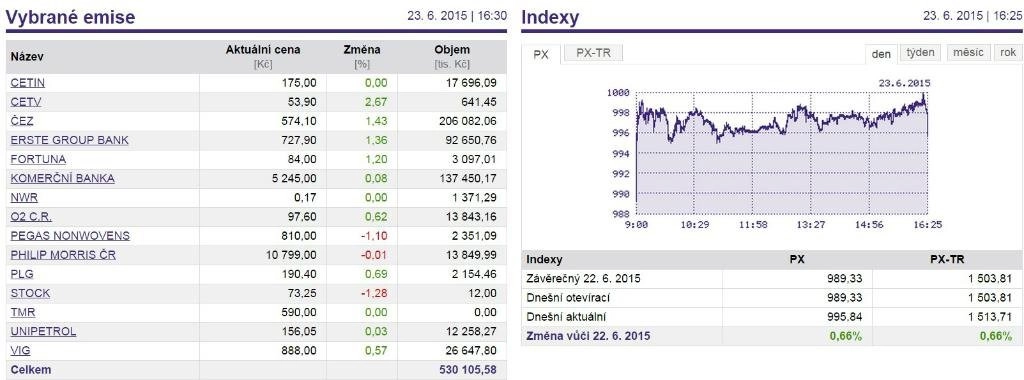Switch chart period to měsíc
The image size is (1024, 380).
[x=968, y=53]
